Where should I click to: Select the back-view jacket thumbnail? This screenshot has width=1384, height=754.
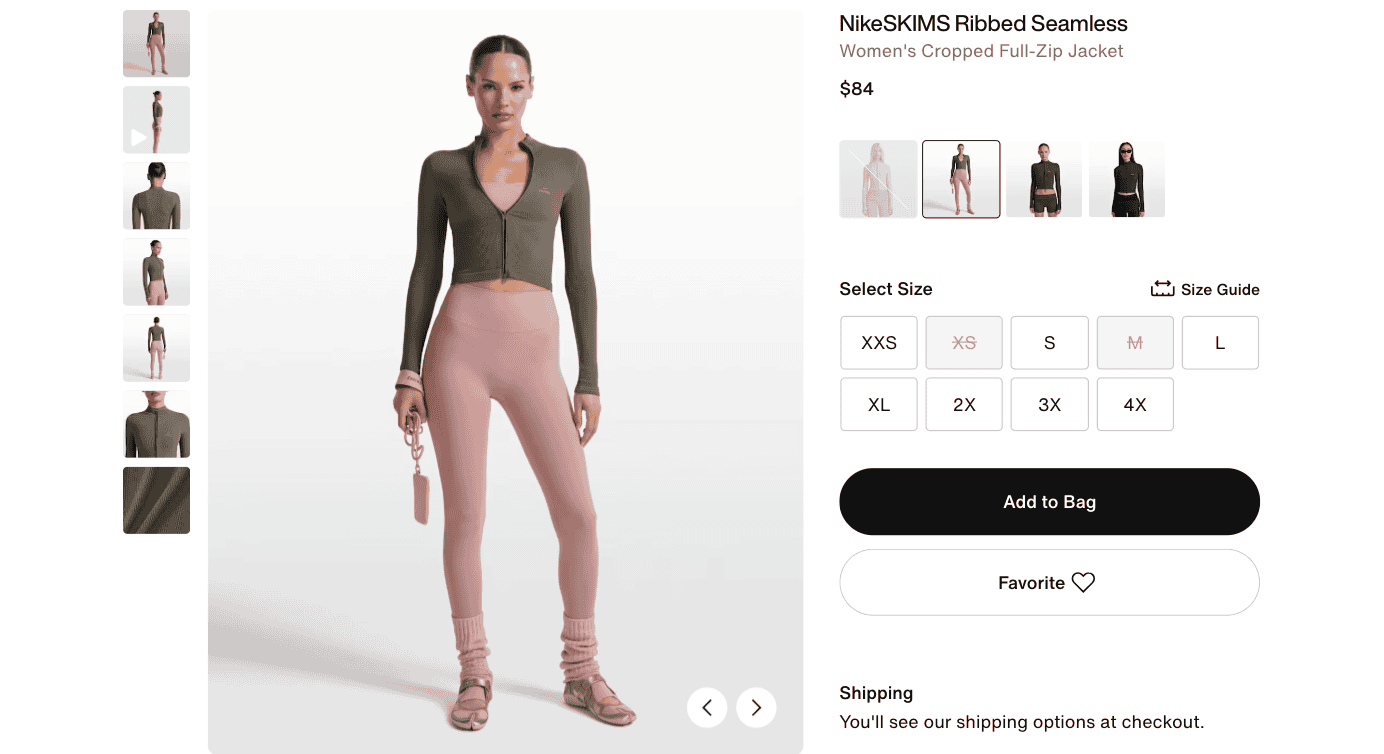[x=156, y=195]
